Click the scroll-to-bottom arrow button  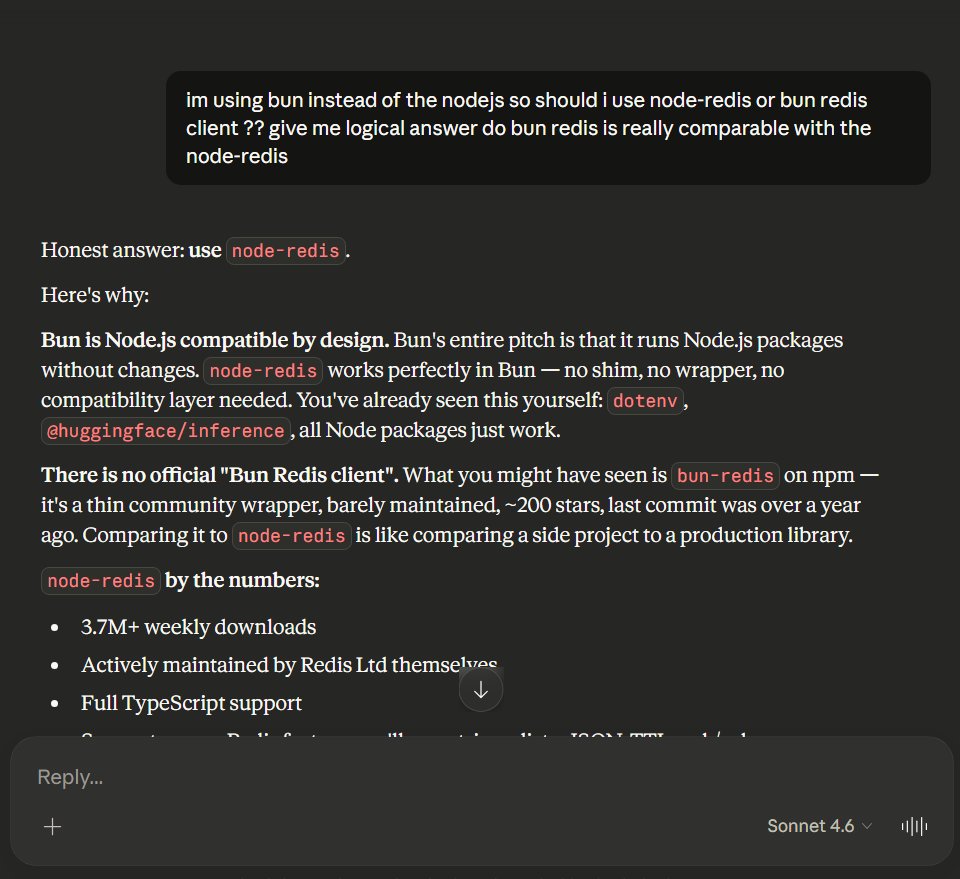pyautogui.click(x=481, y=690)
